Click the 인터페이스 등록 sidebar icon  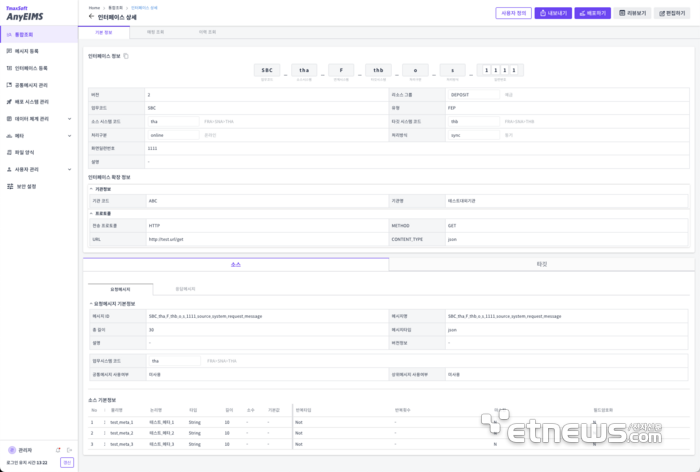point(9,68)
